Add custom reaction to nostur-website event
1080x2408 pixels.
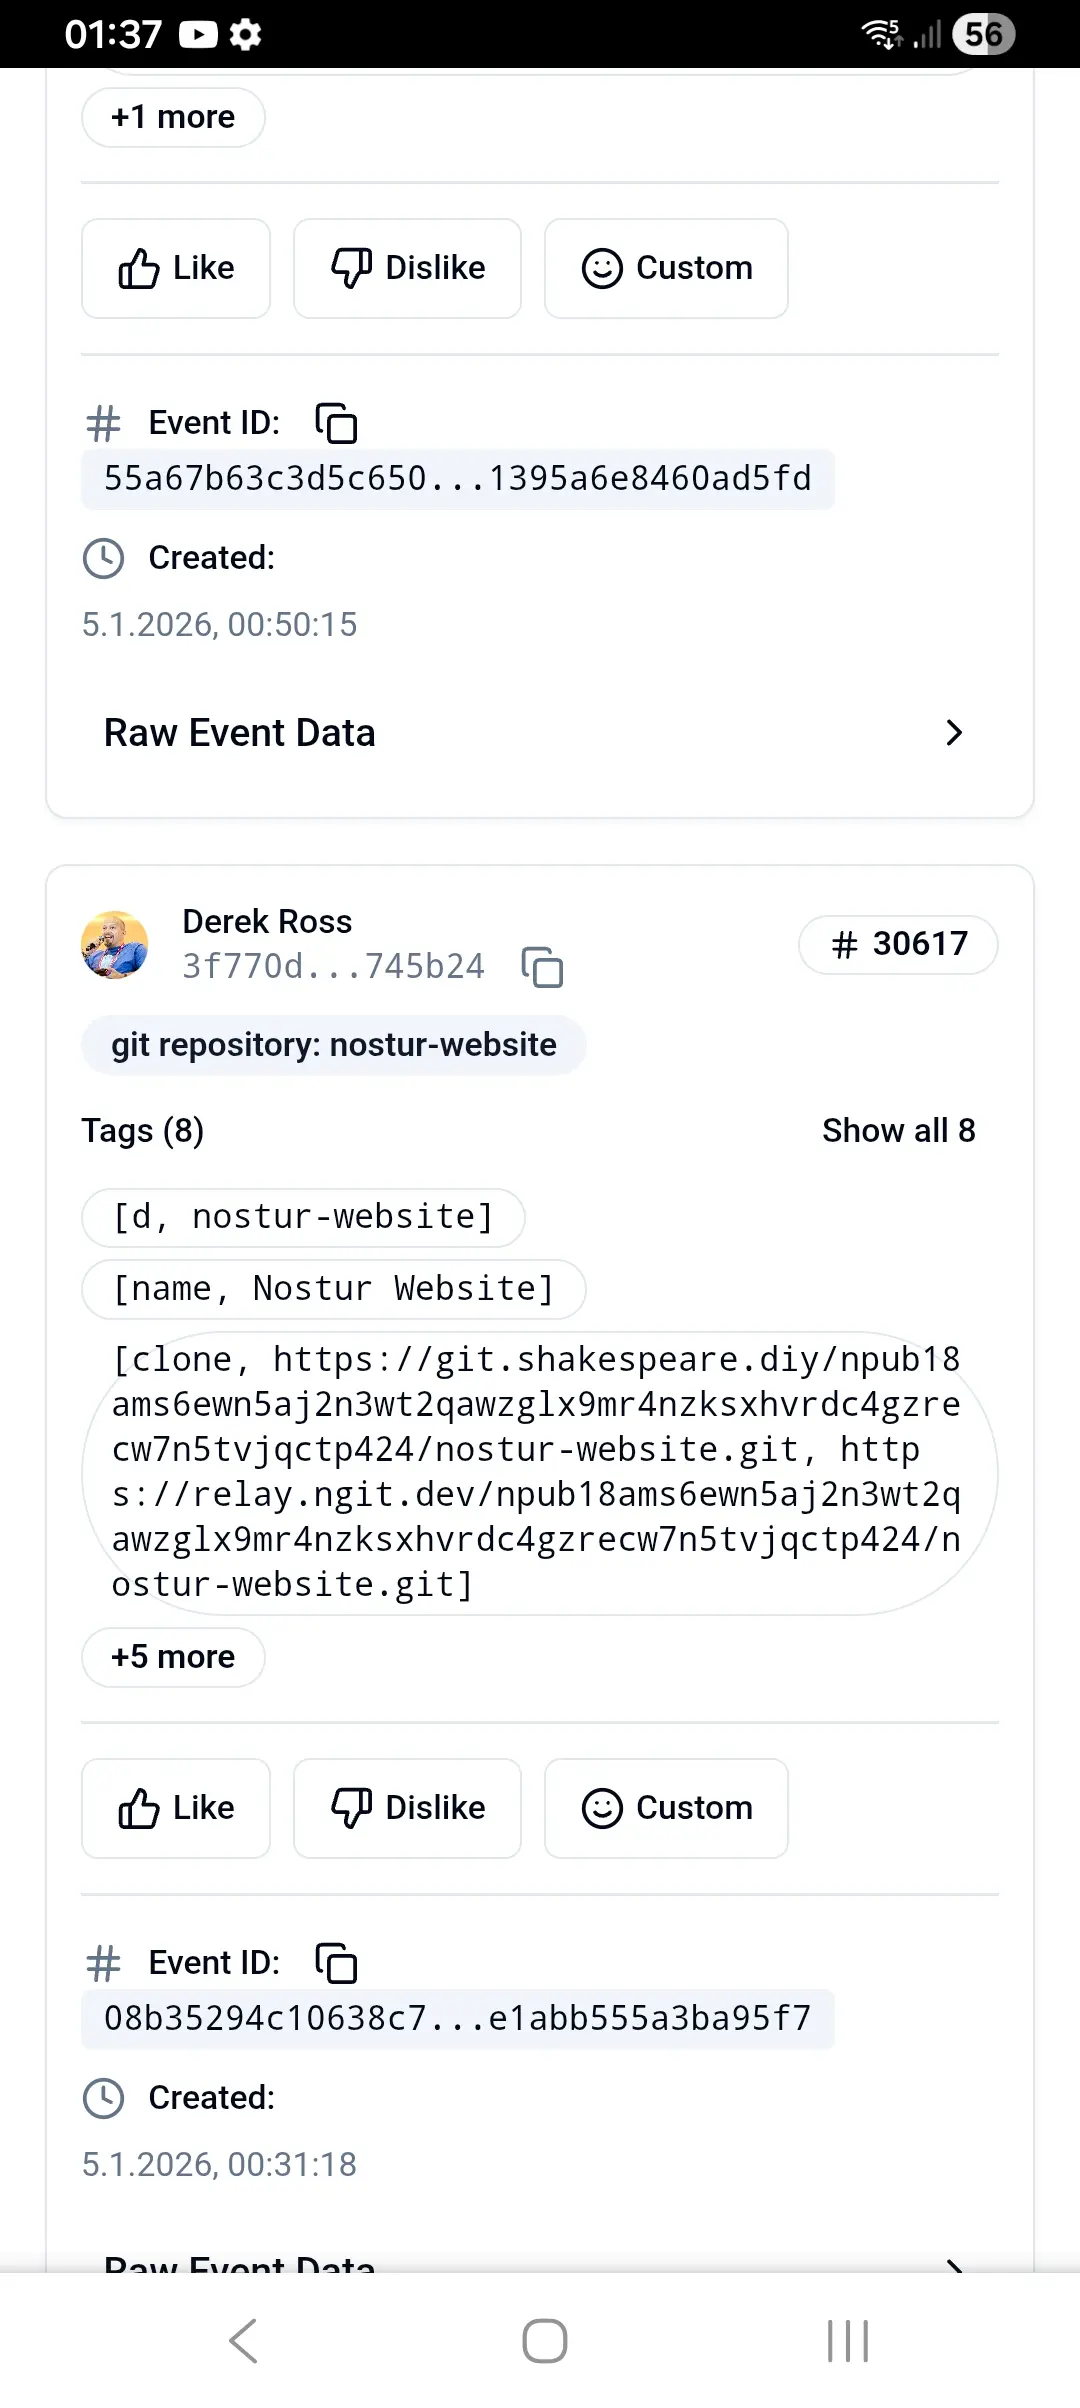666,1808
